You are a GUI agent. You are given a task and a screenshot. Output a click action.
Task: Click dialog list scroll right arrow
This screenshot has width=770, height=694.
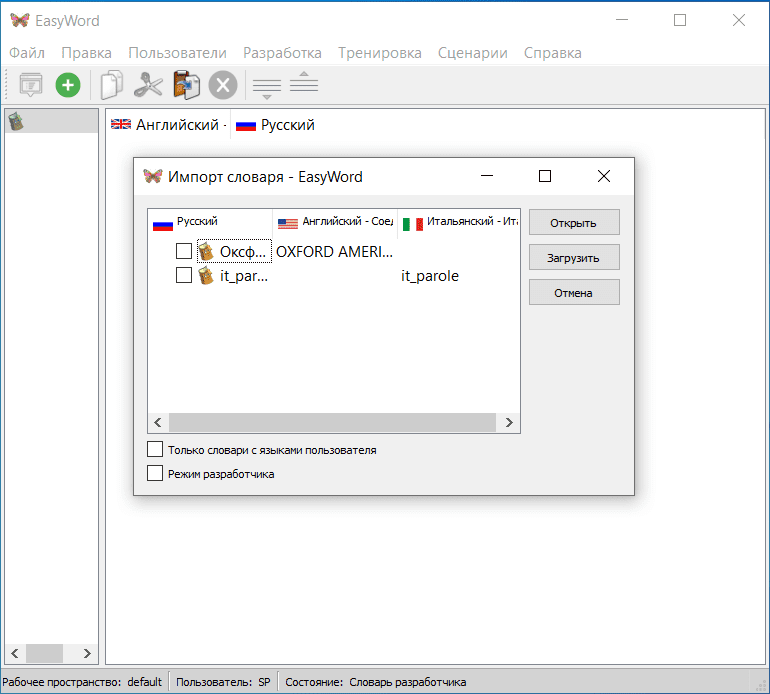click(x=509, y=422)
